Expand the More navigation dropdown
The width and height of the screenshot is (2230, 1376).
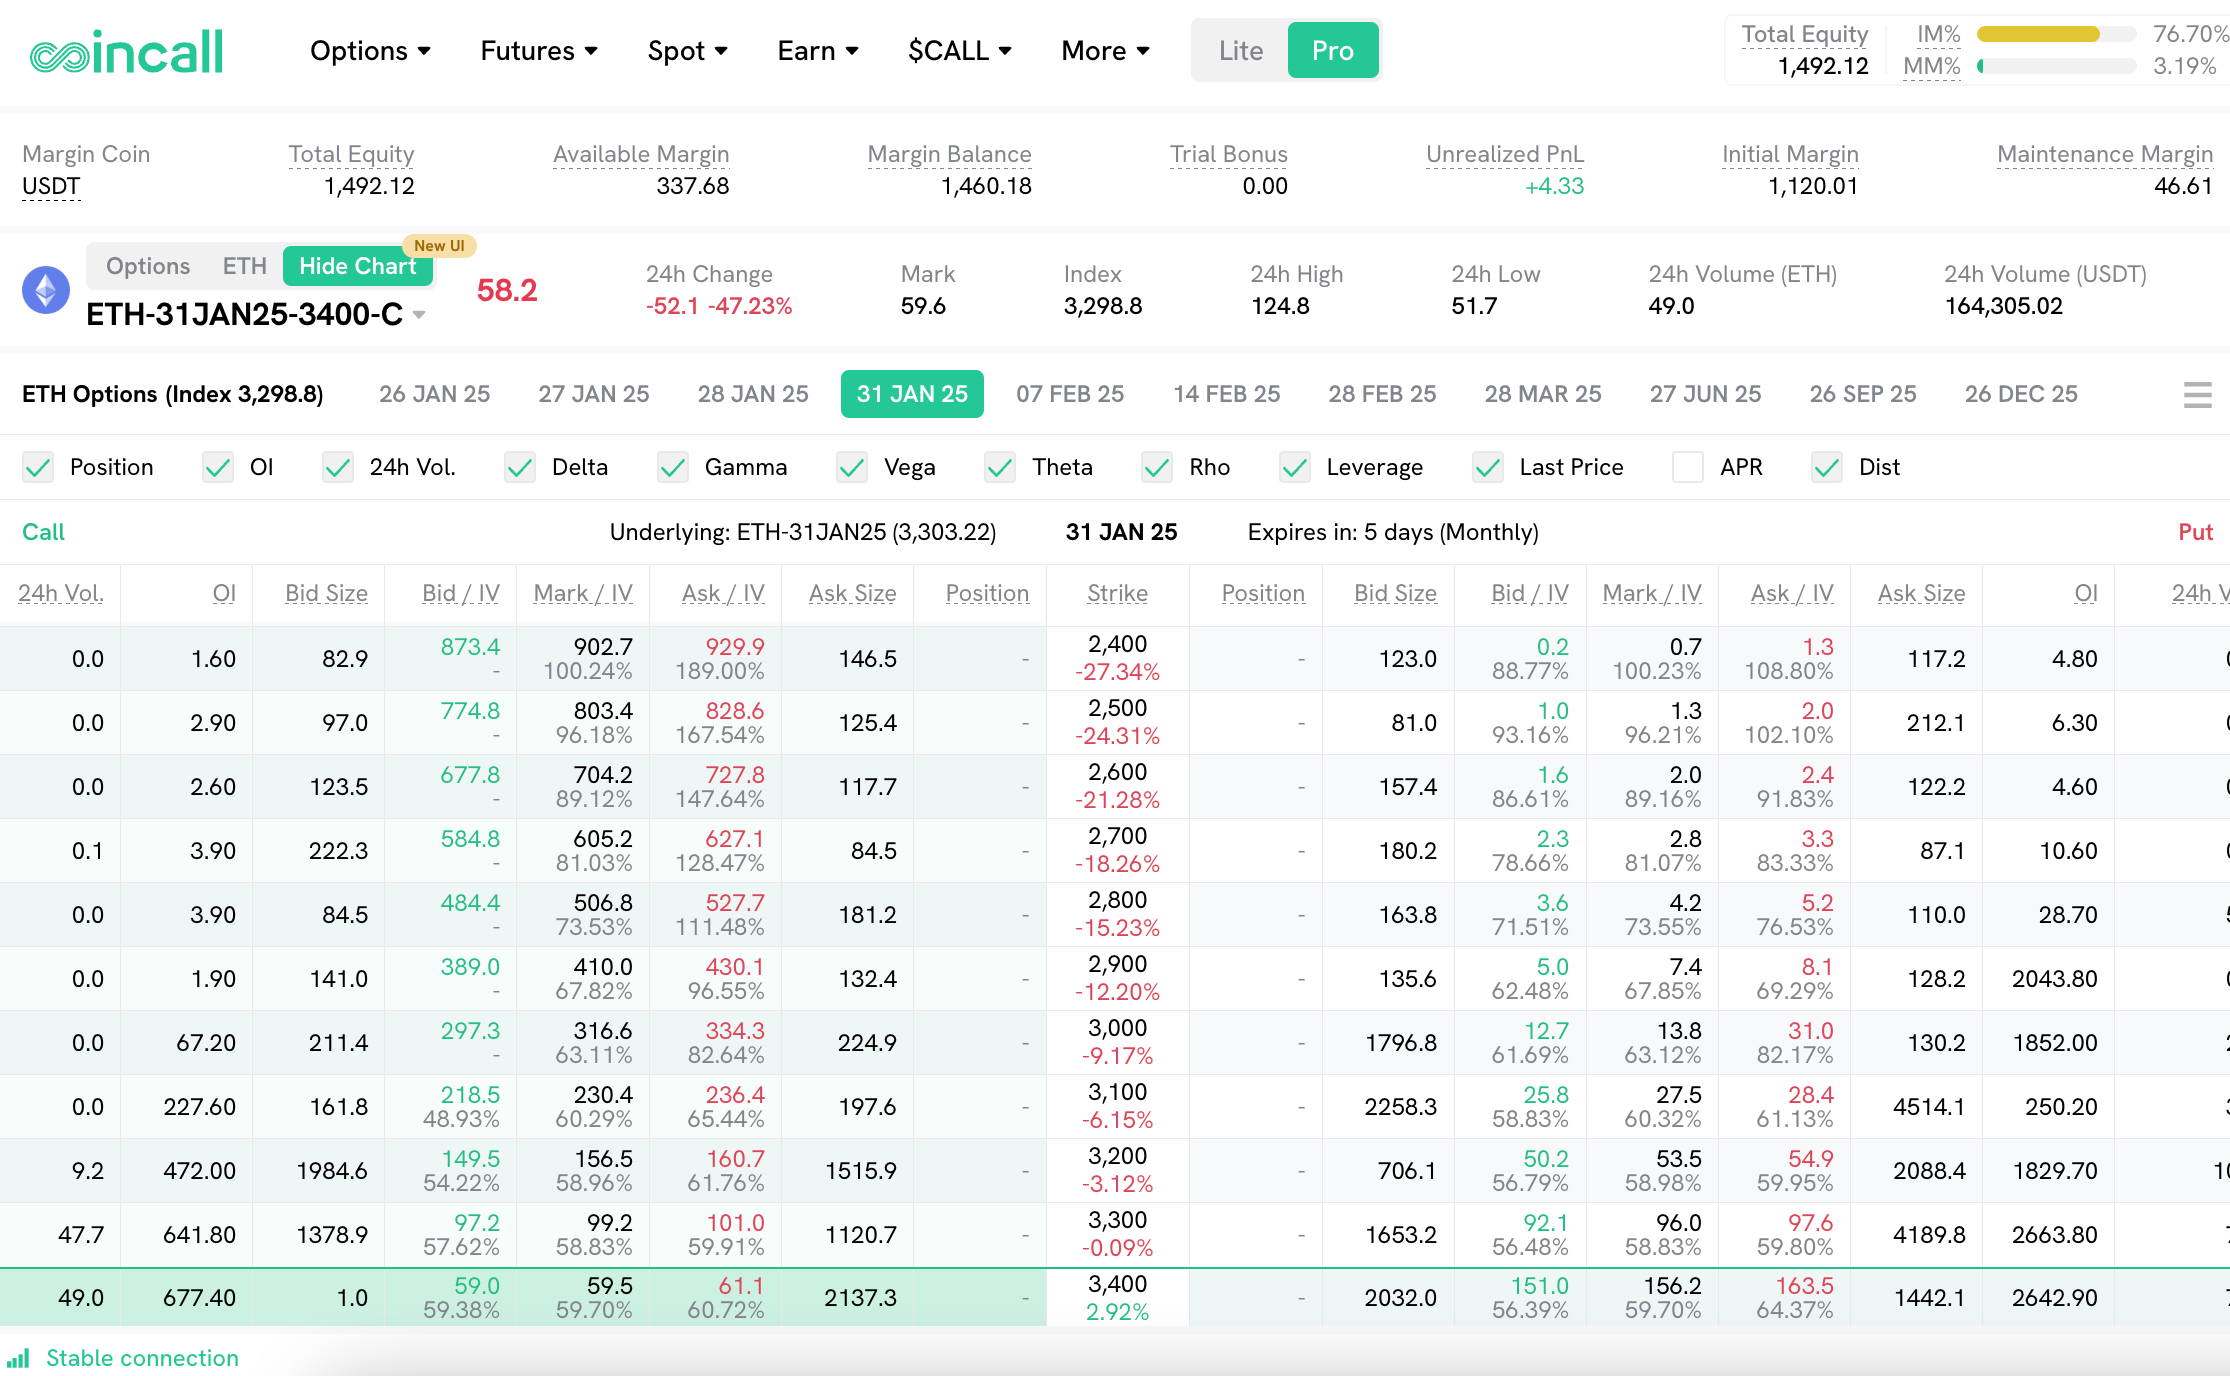(x=1104, y=50)
